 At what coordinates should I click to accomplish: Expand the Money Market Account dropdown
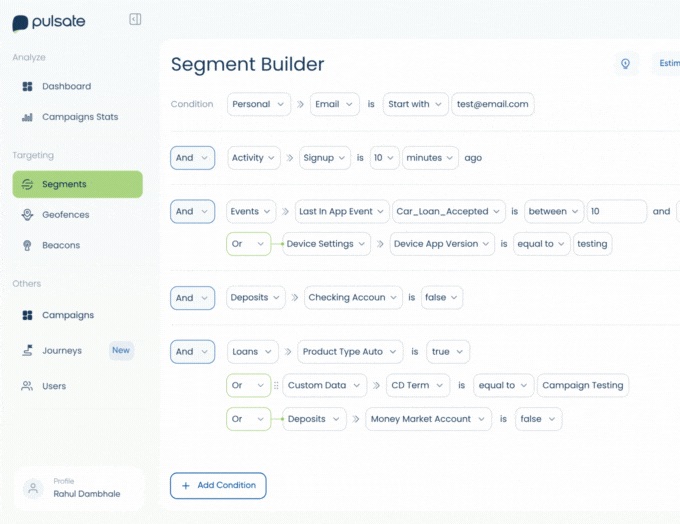pos(428,419)
